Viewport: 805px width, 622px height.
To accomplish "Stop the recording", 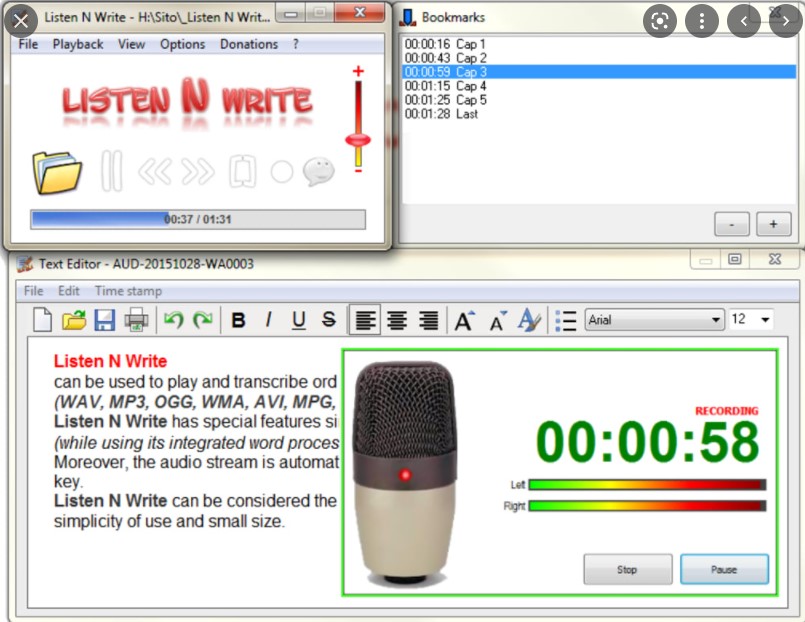I will pyautogui.click(x=627, y=569).
